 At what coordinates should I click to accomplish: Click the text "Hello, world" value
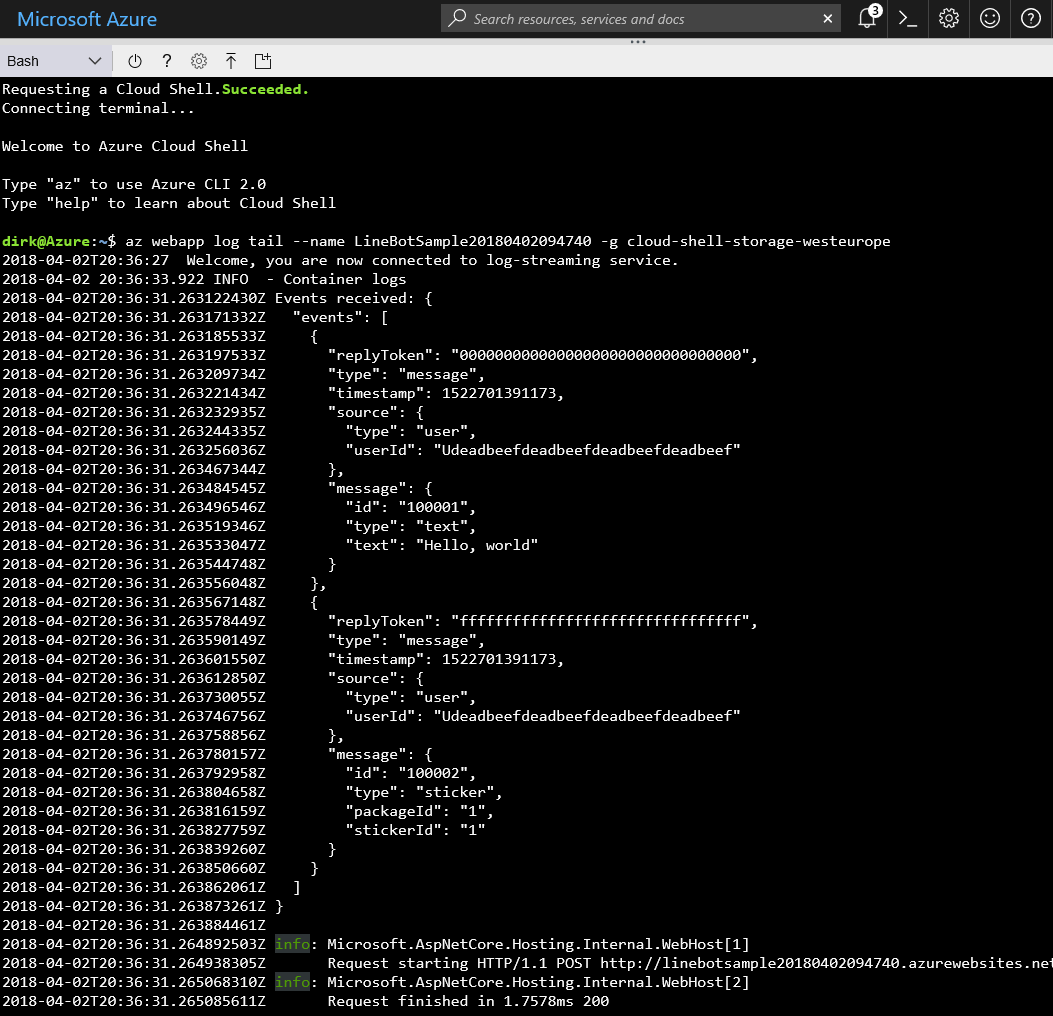[x=477, y=545]
